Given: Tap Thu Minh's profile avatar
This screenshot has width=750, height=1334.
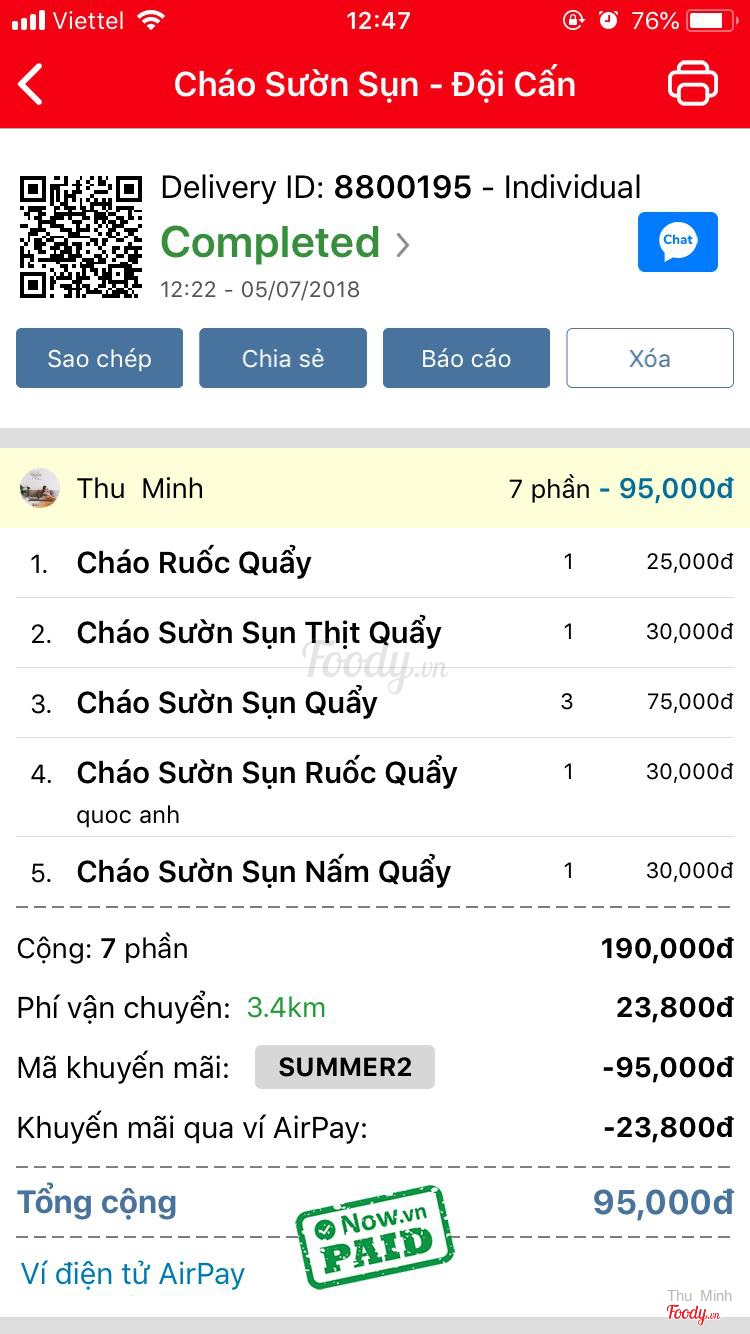Looking at the screenshot, I should (40, 488).
